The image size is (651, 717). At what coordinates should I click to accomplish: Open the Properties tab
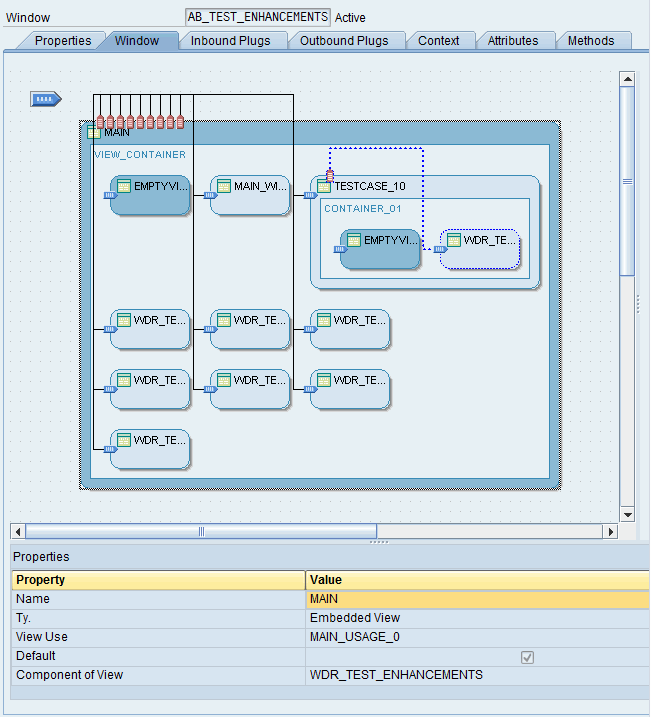click(x=62, y=41)
